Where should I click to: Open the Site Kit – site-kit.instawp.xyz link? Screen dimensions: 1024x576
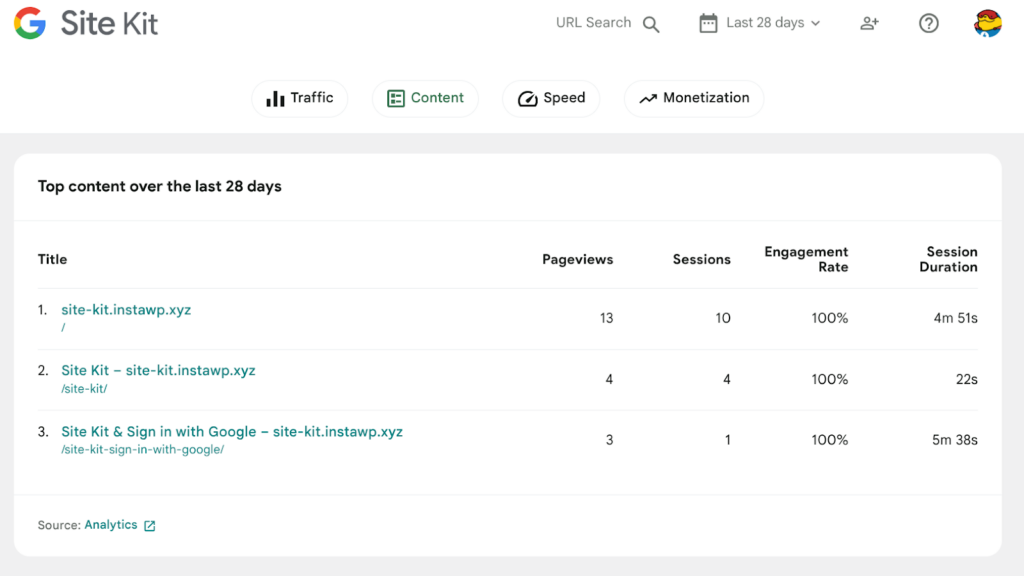coord(158,371)
